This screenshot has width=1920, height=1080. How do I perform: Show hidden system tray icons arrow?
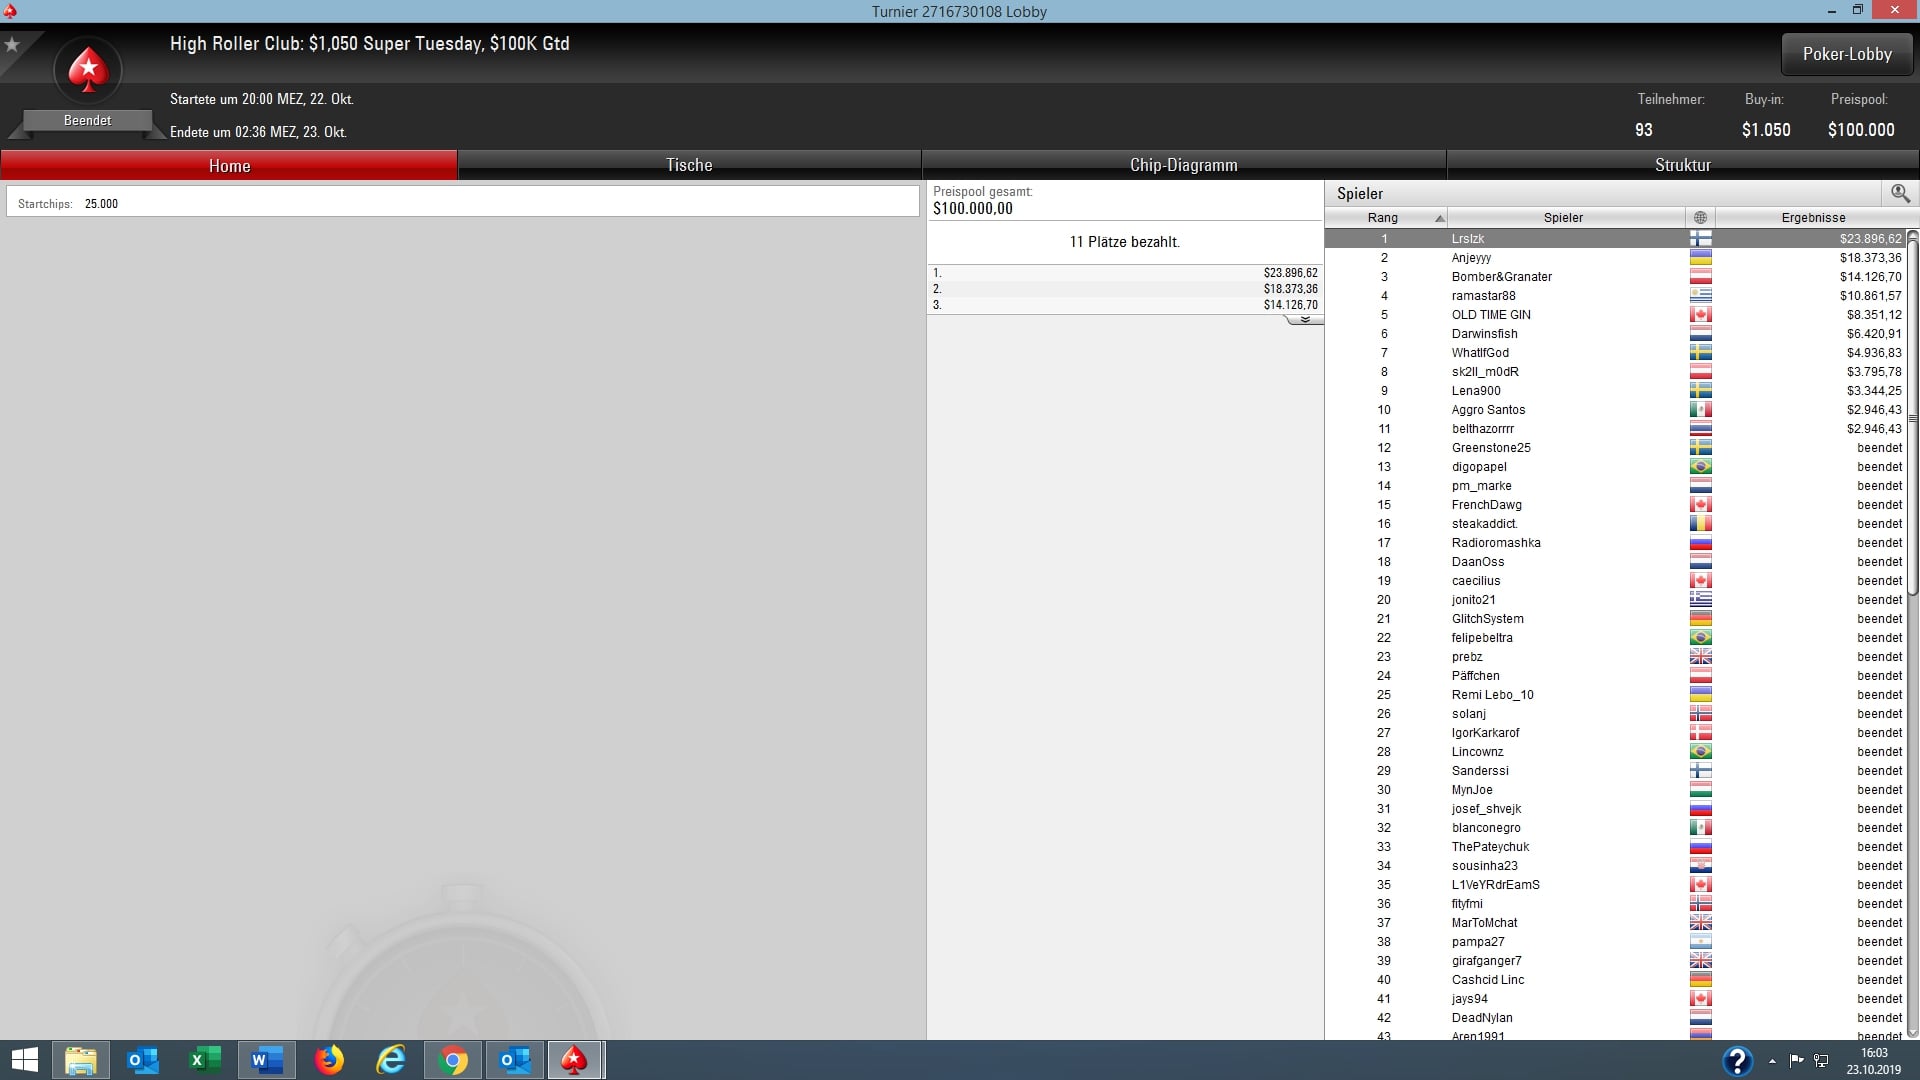point(1772,1060)
